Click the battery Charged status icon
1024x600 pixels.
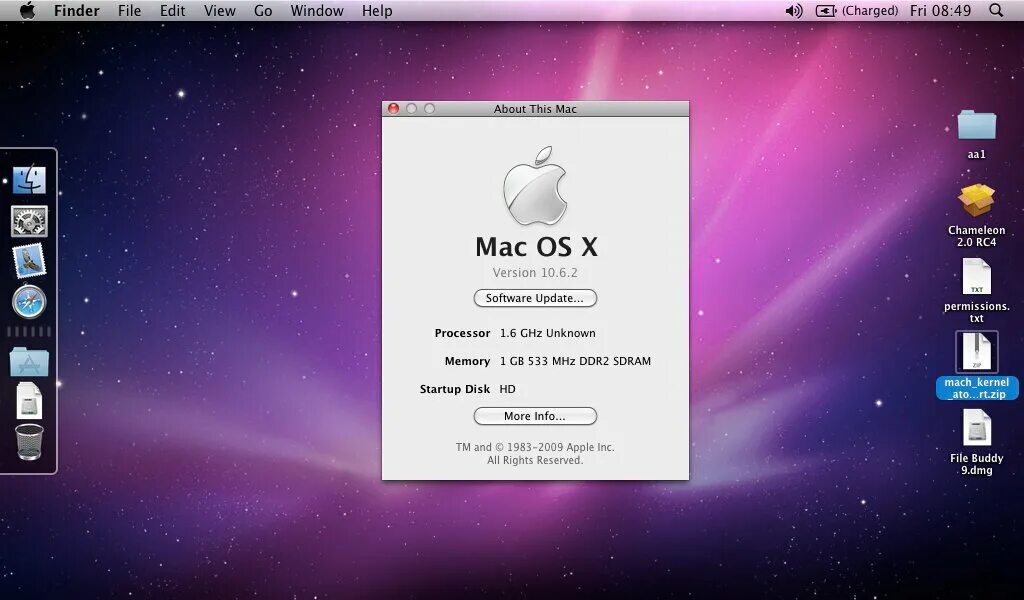point(857,10)
